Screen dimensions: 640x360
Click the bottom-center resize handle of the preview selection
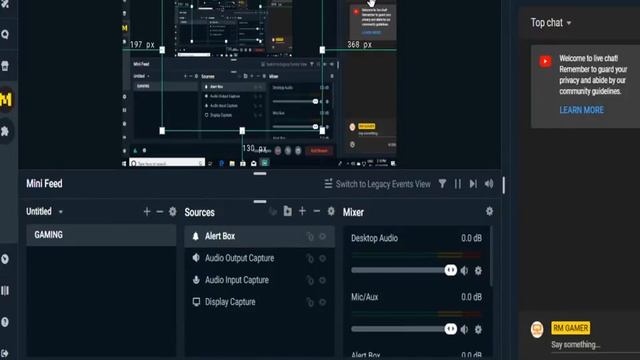242,131
